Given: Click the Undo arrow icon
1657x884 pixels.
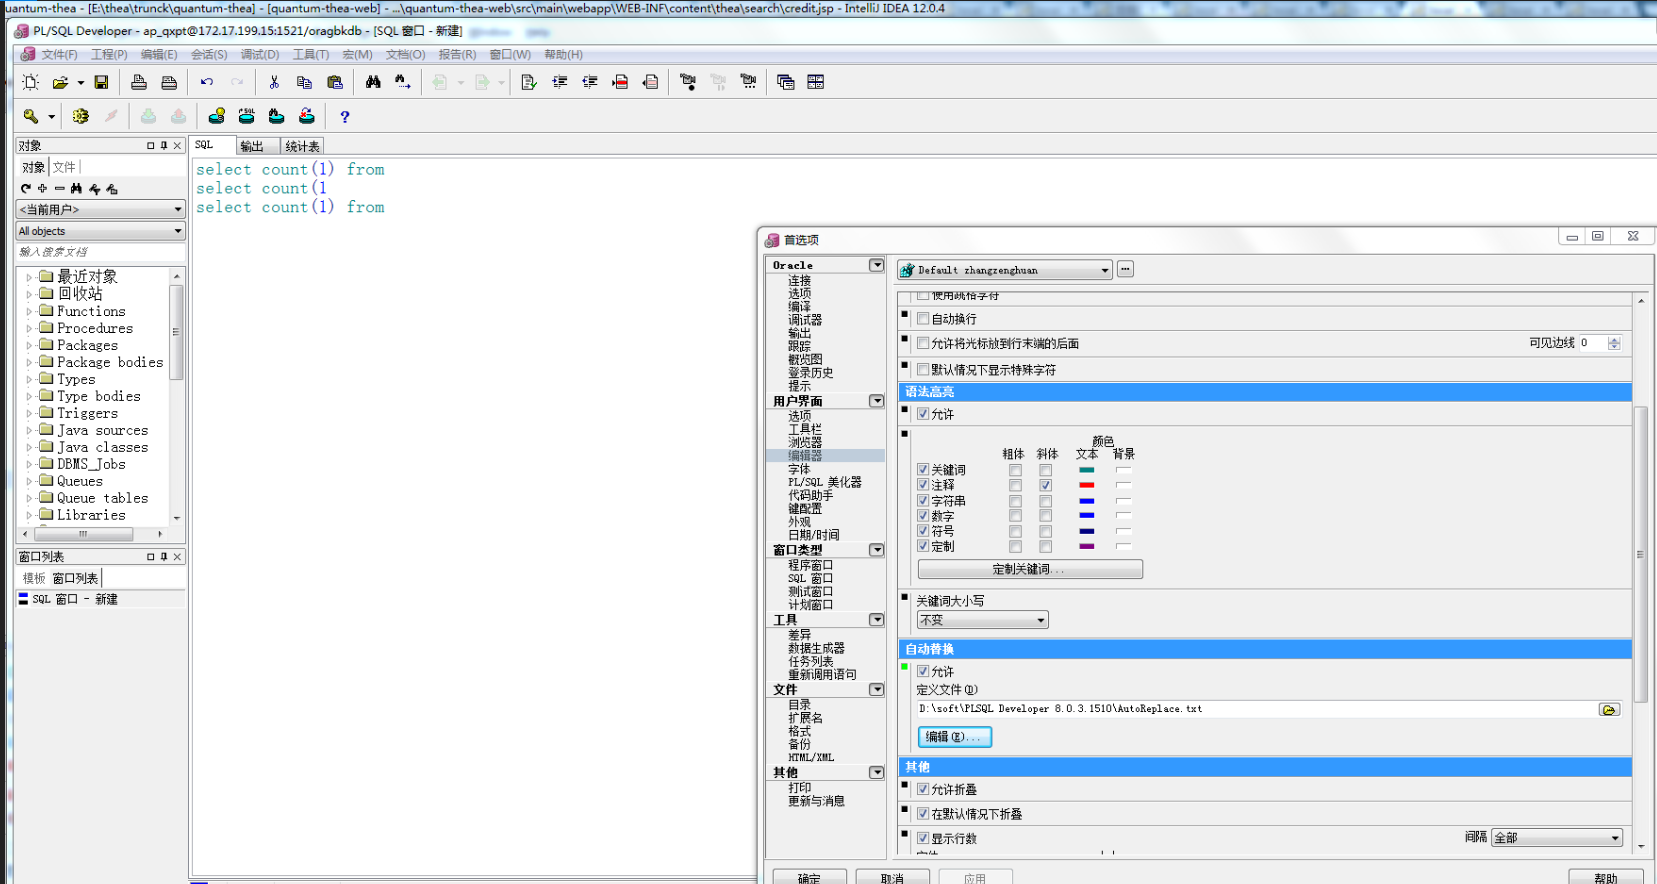Looking at the screenshot, I should point(207,82).
